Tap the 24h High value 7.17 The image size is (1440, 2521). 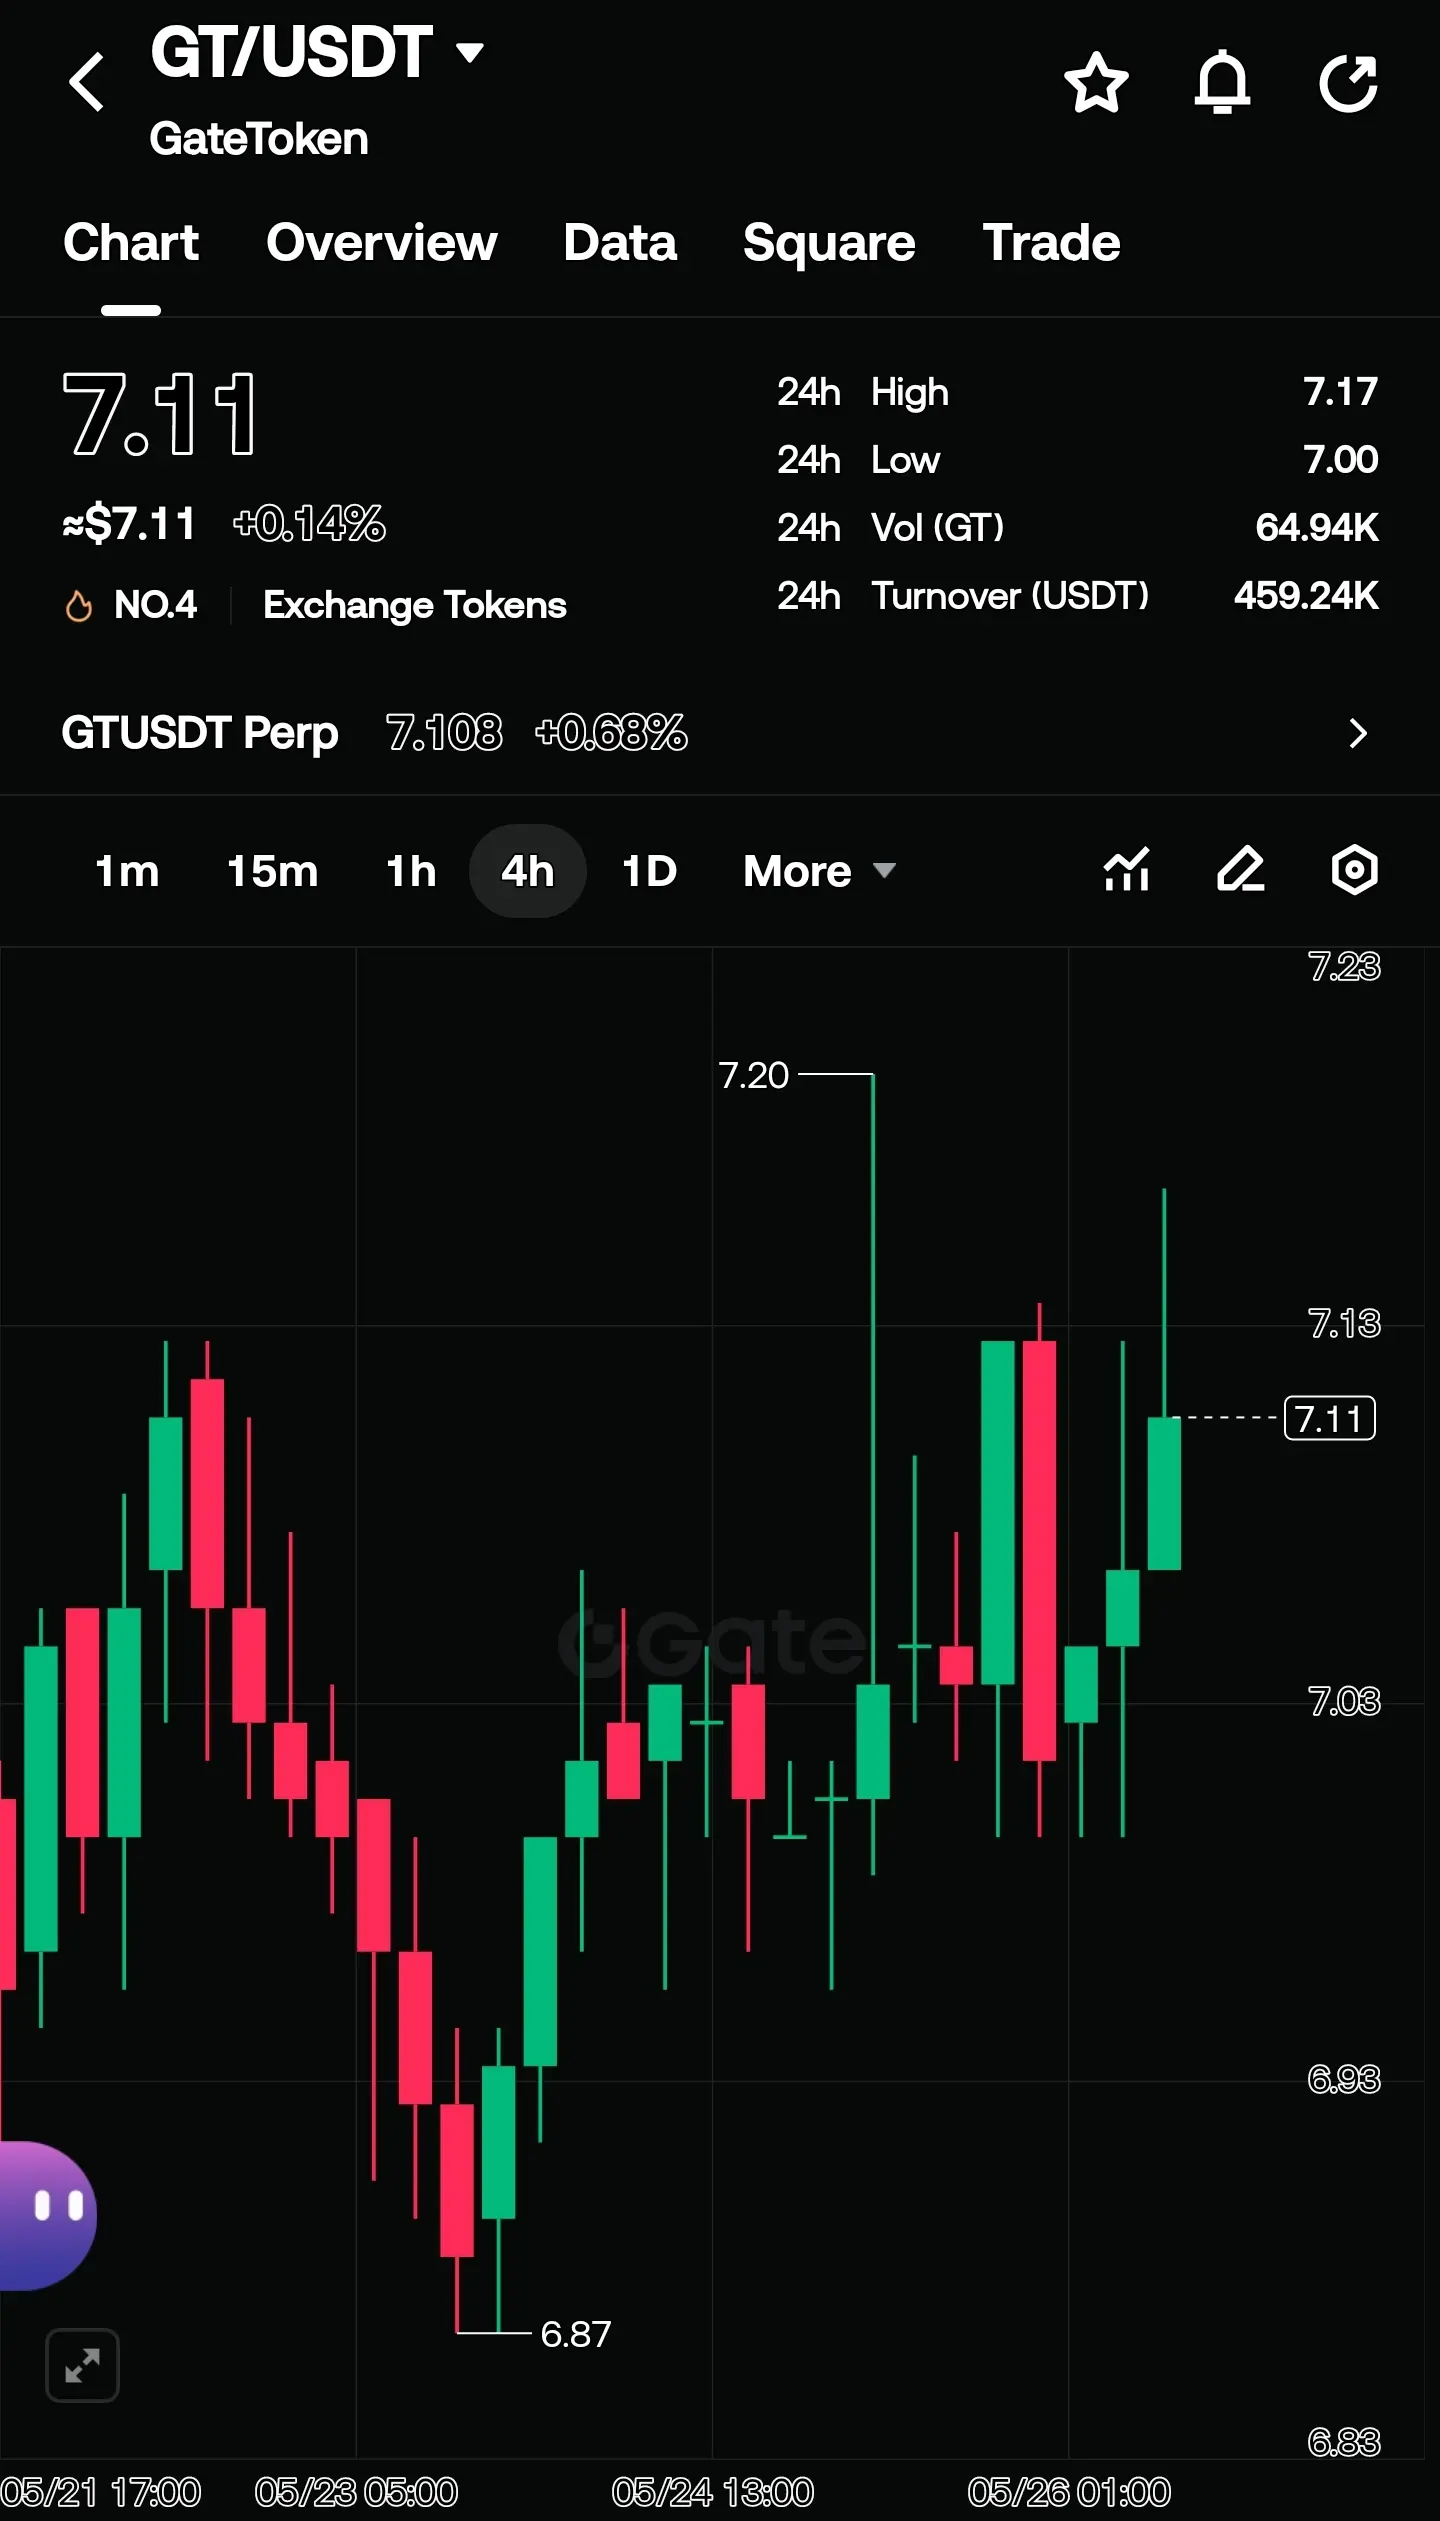tap(1341, 392)
